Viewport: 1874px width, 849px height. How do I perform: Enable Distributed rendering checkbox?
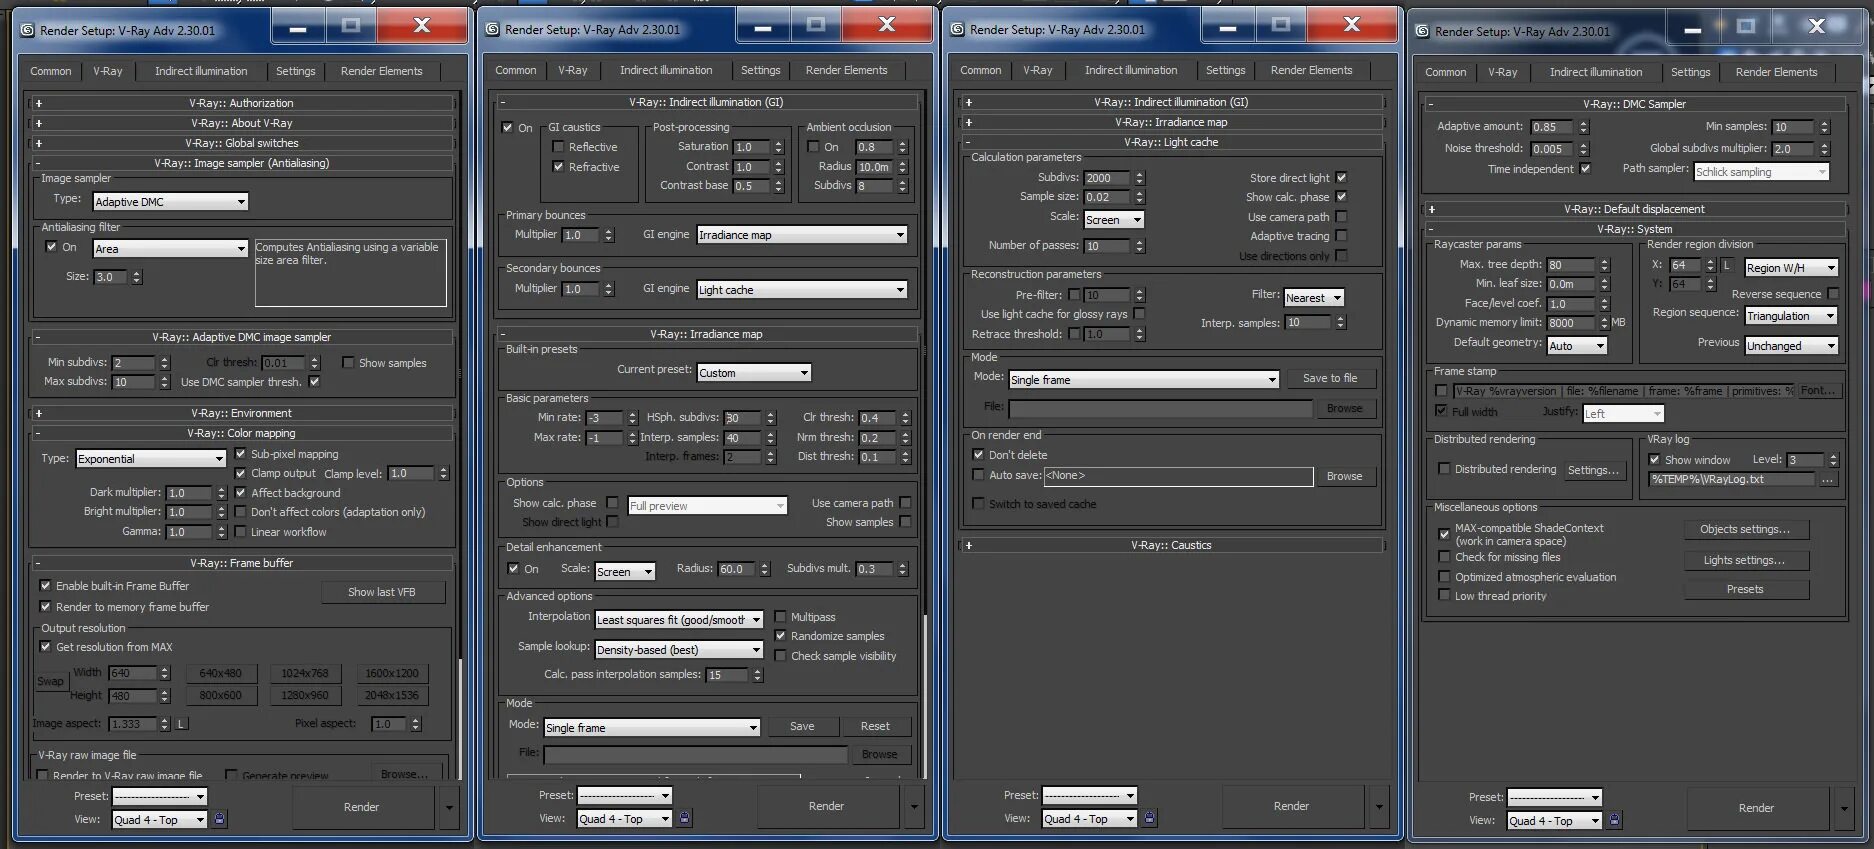tap(1444, 468)
